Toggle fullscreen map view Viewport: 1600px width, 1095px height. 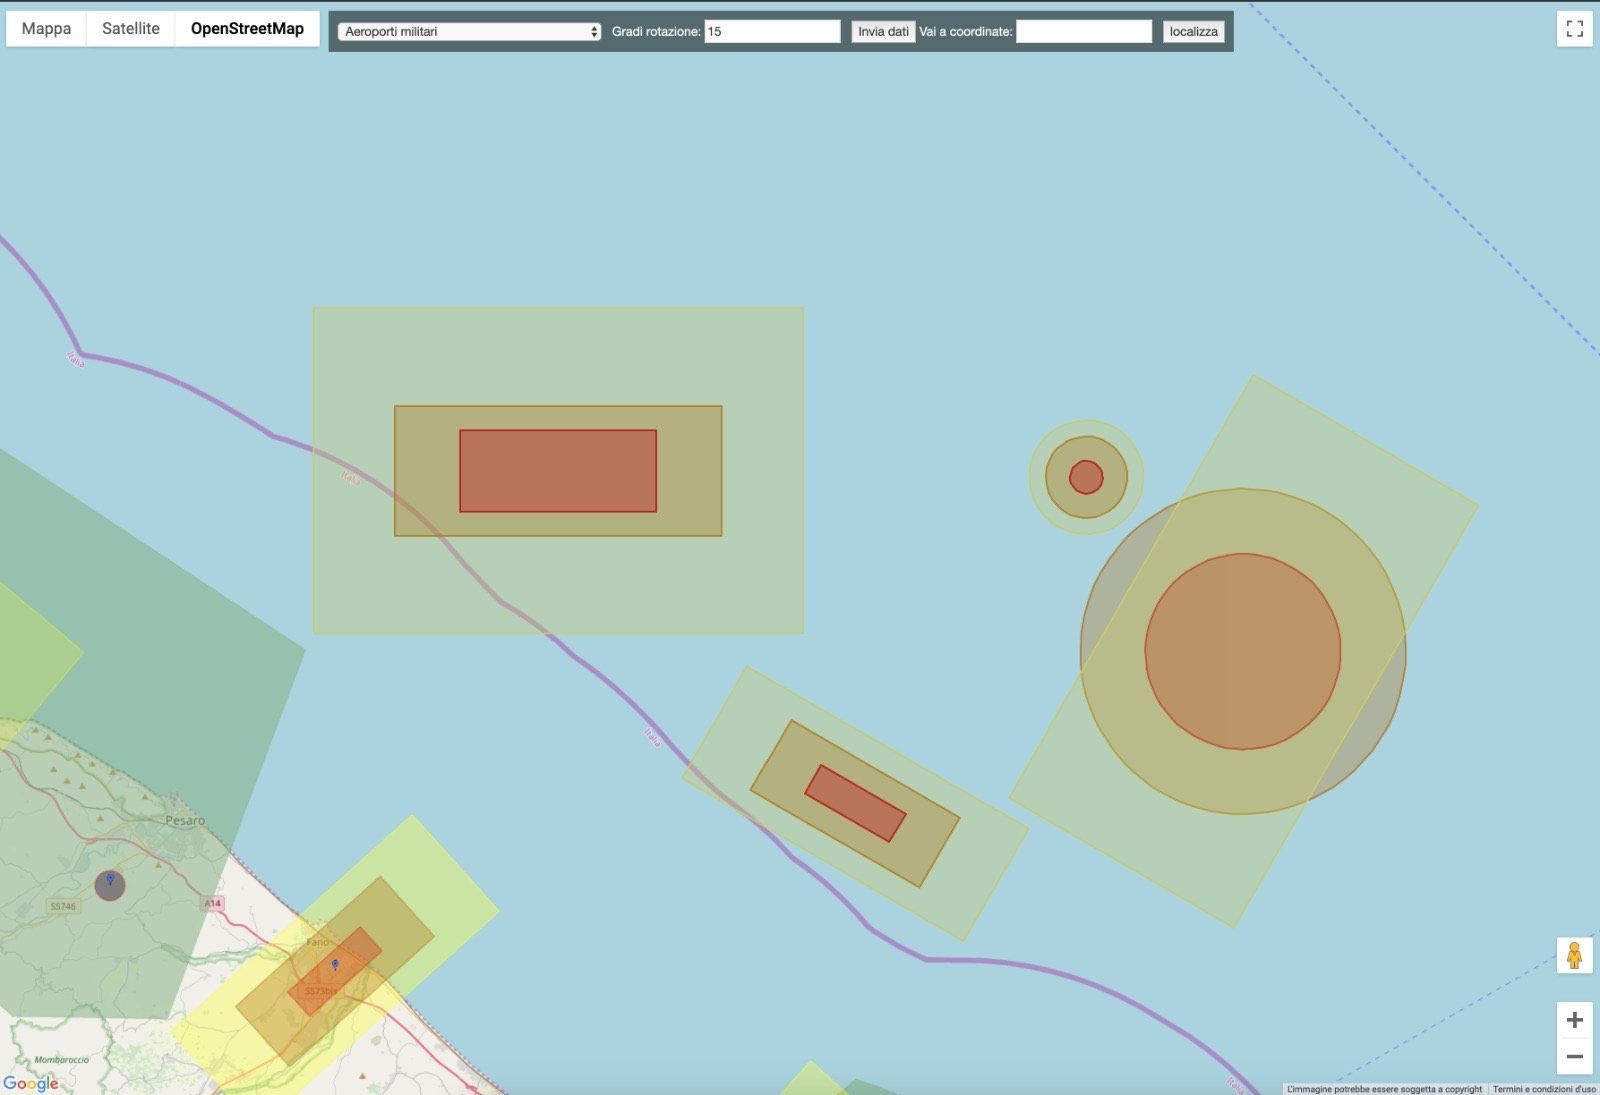1574,29
